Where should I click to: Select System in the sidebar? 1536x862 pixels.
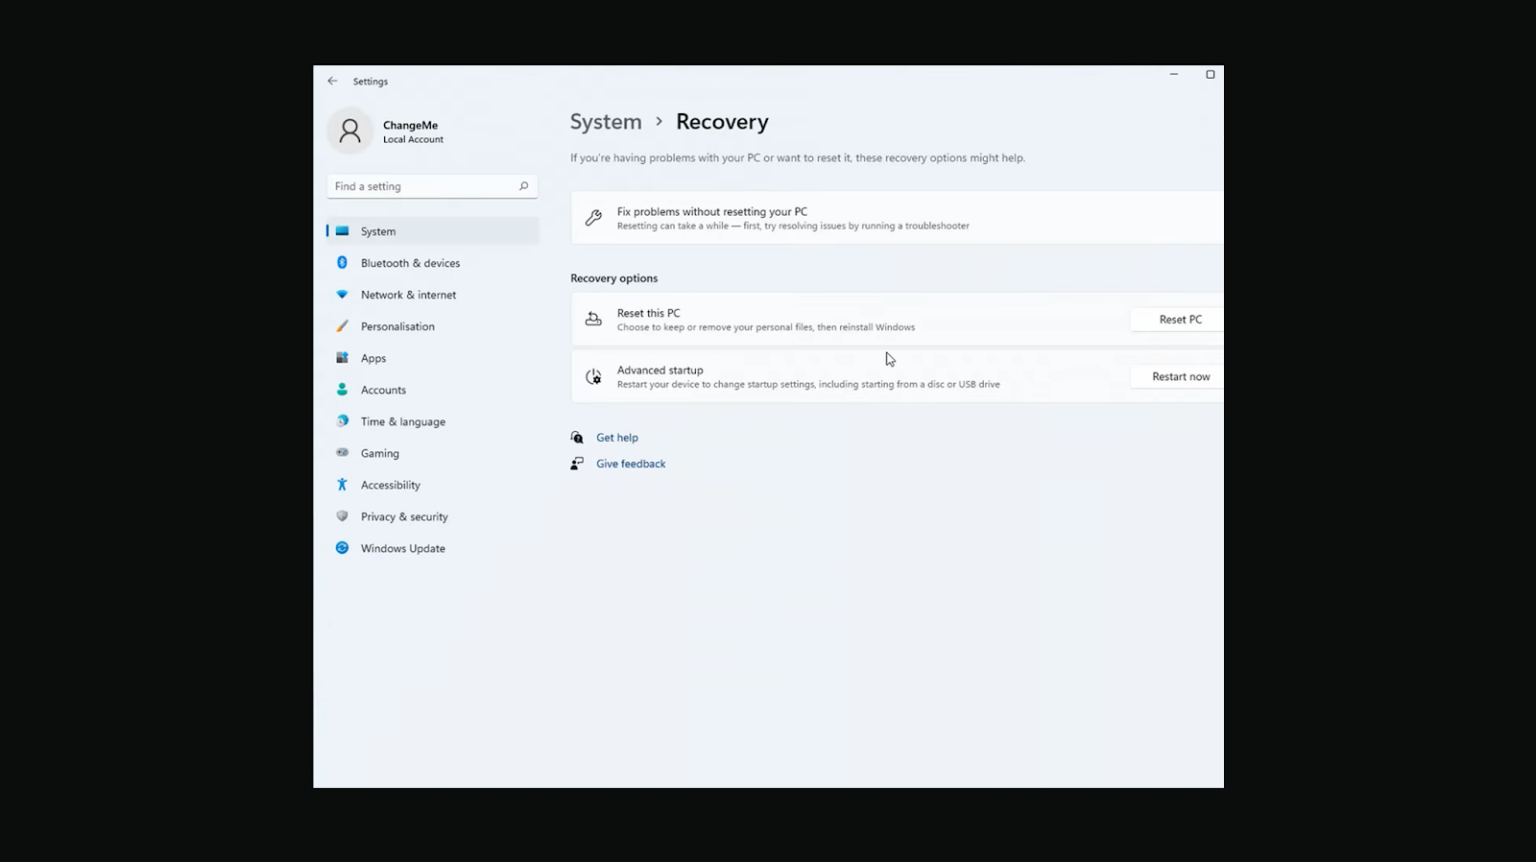[x=378, y=230]
